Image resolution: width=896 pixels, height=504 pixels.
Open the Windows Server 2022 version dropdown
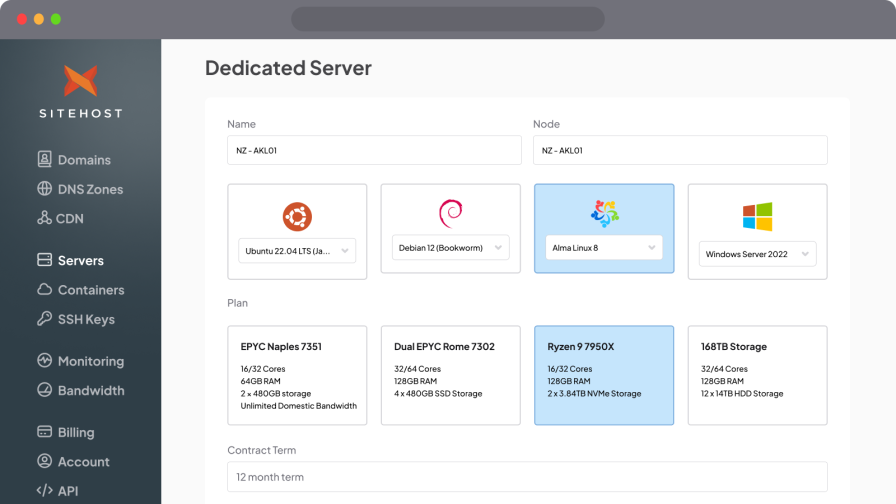(x=757, y=254)
